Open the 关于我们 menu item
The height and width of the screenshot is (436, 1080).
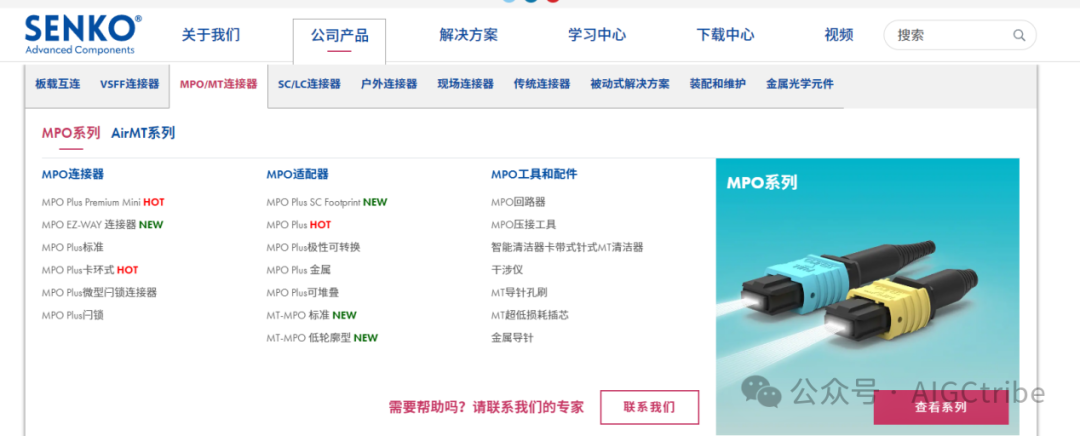coord(211,35)
